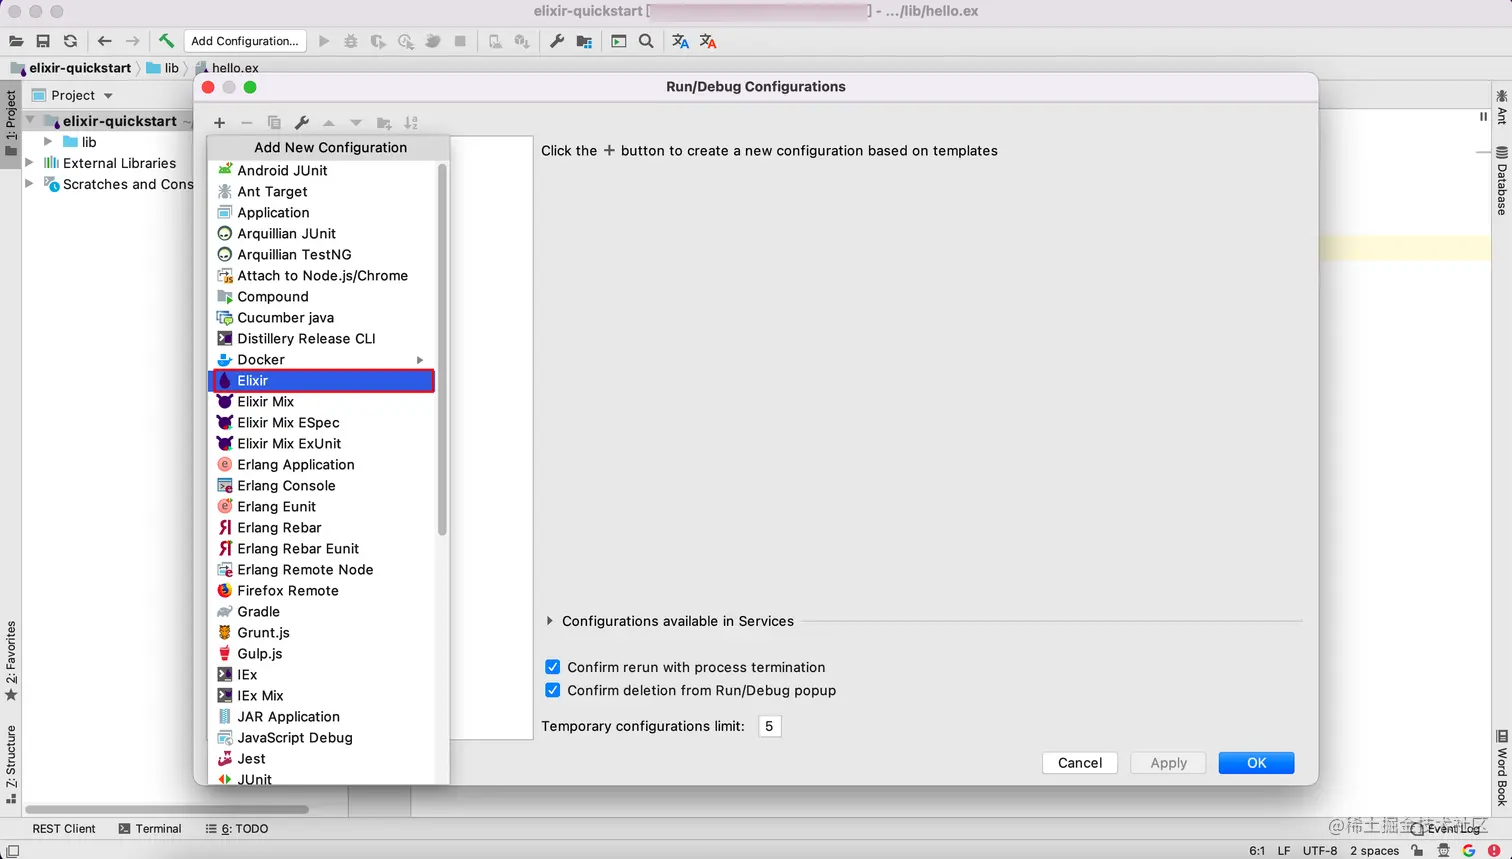Click the LF line separator in status bar

pos(1284,850)
